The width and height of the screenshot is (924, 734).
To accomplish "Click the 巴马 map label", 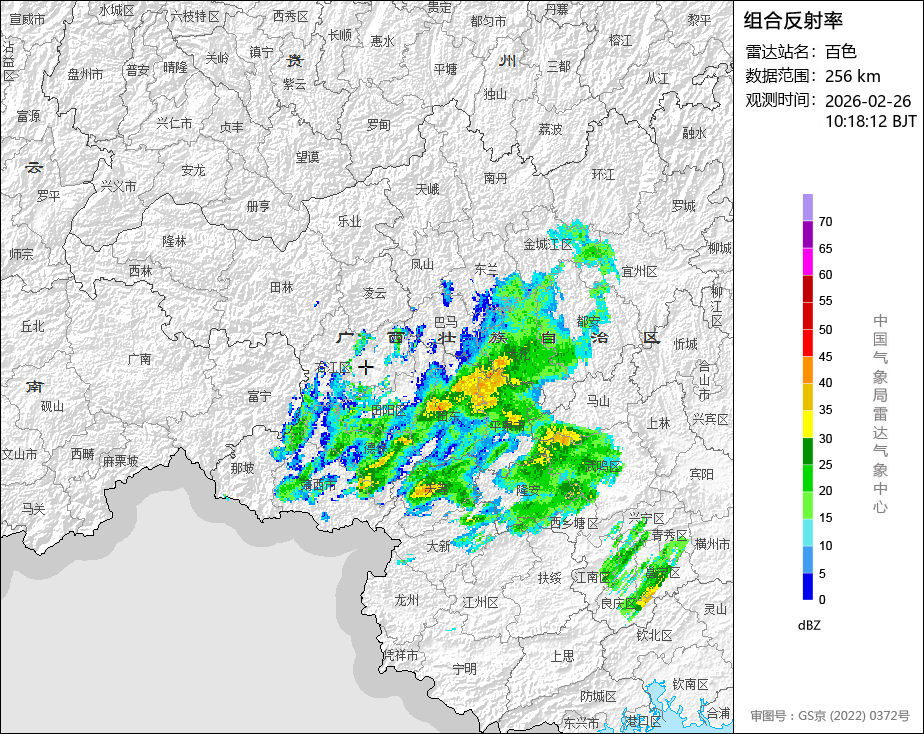I will coord(446,322).
